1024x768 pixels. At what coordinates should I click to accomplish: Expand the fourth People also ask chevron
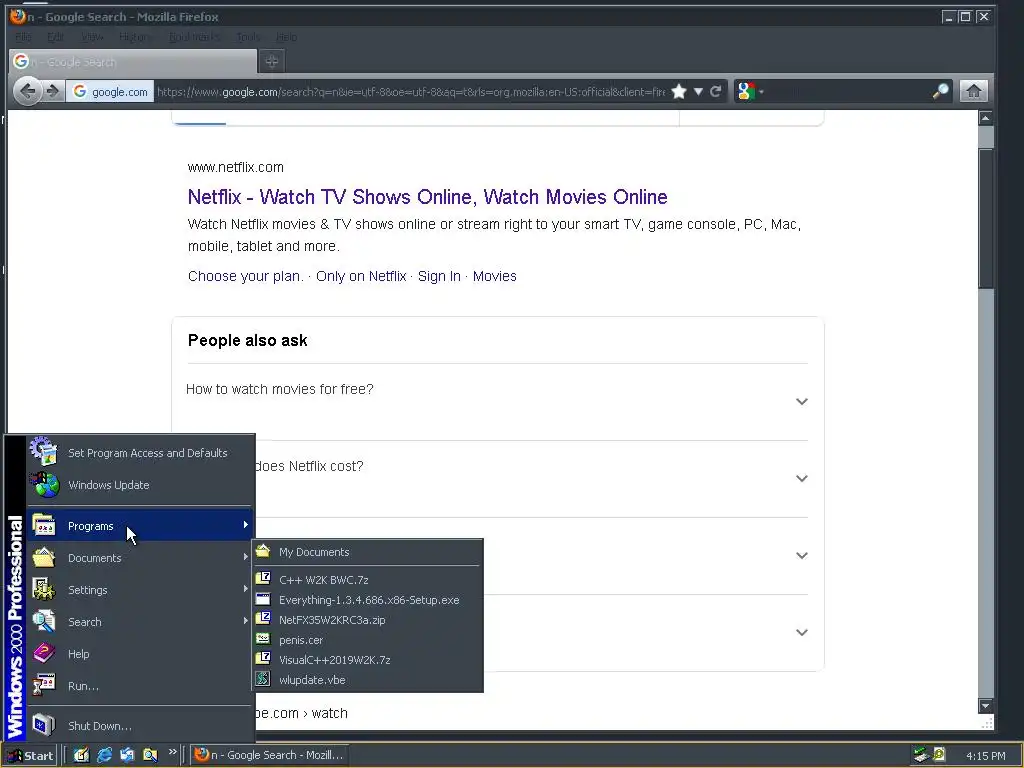(802, 632)
